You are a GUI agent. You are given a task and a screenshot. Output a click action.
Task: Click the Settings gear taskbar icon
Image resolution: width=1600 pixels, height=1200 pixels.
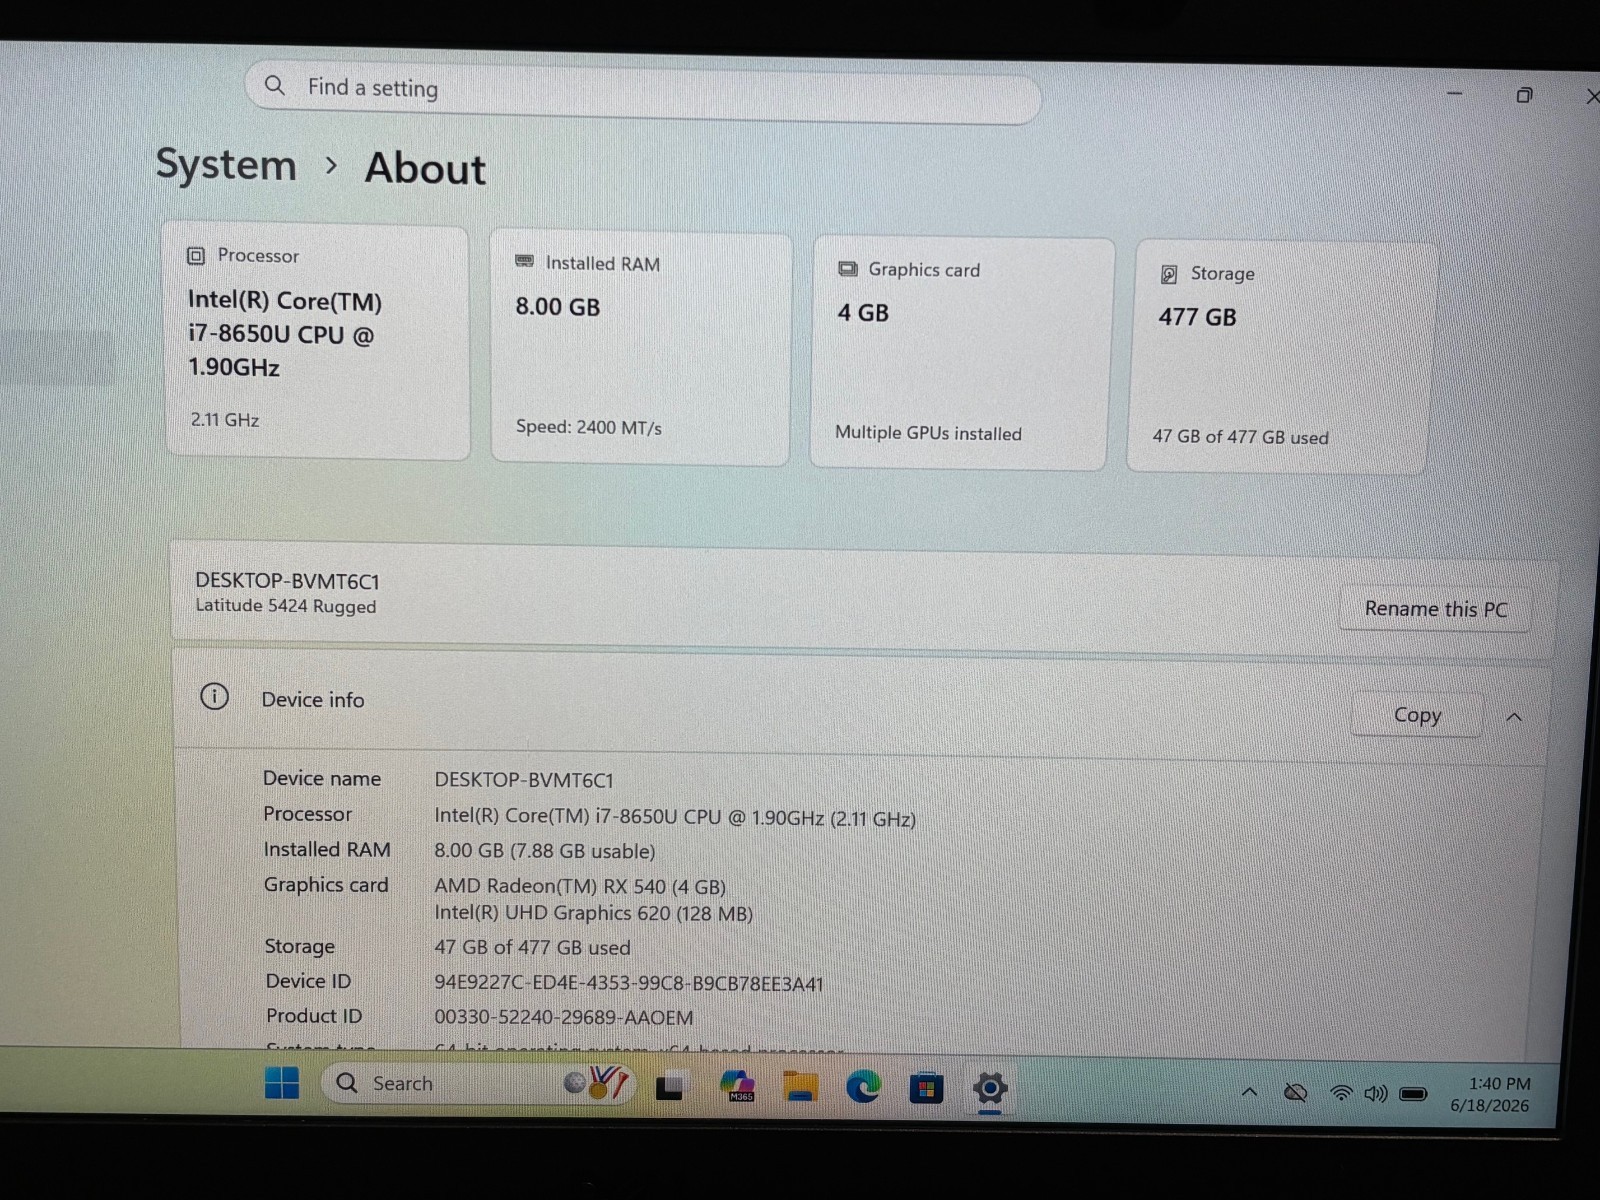990,1088
